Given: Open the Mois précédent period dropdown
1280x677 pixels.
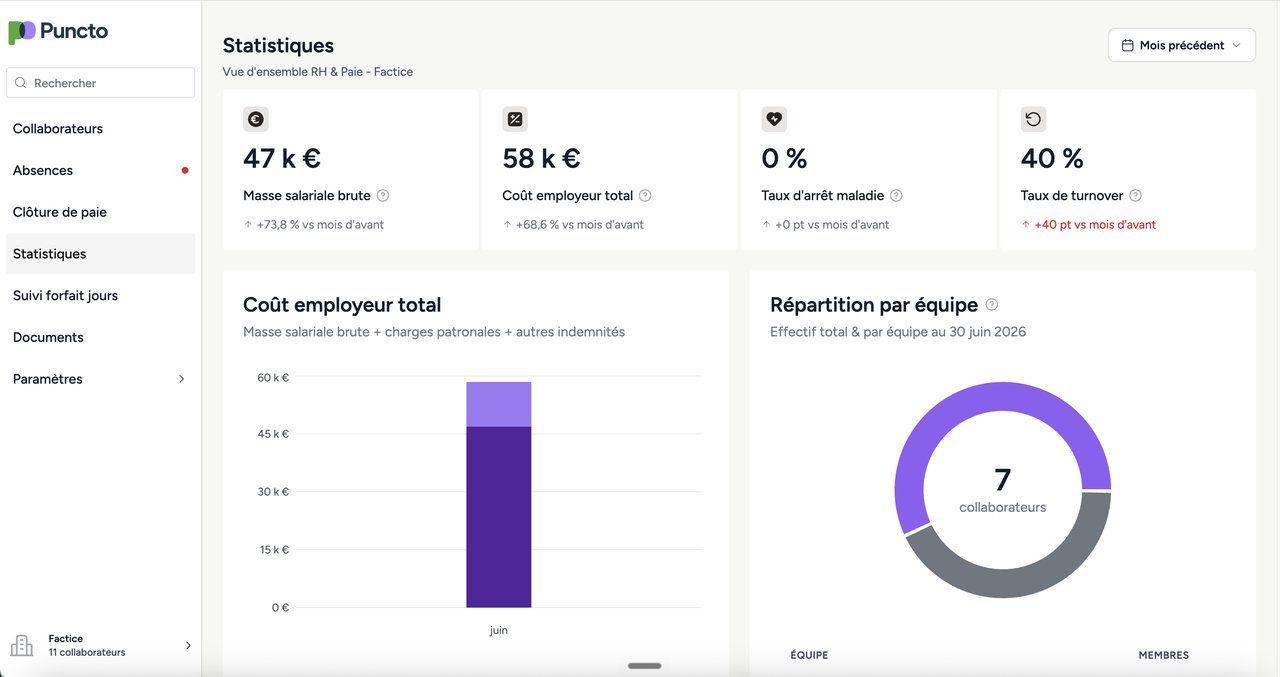Looking at the screenshot, I should (1182, 45).
